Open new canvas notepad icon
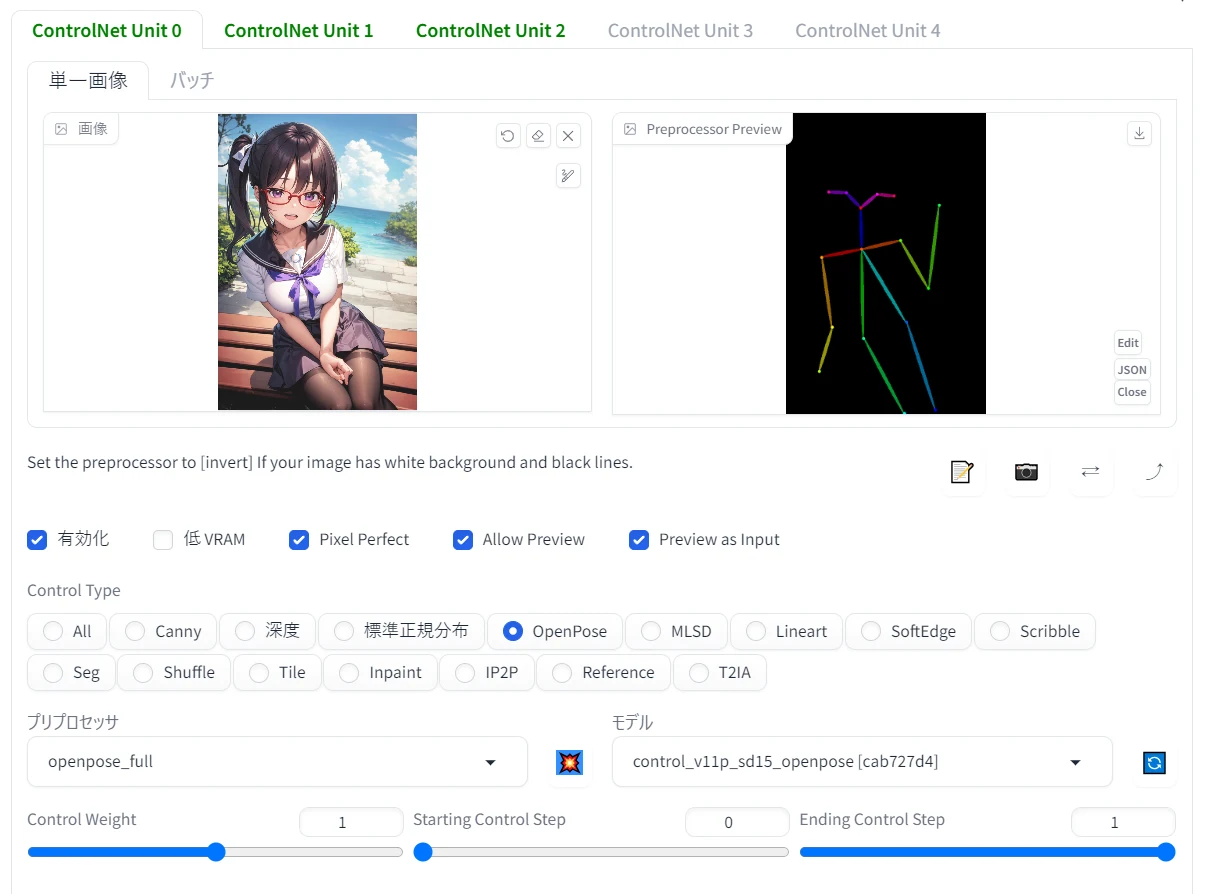This screenshot has width=1206, height=894. coord(962,472)
